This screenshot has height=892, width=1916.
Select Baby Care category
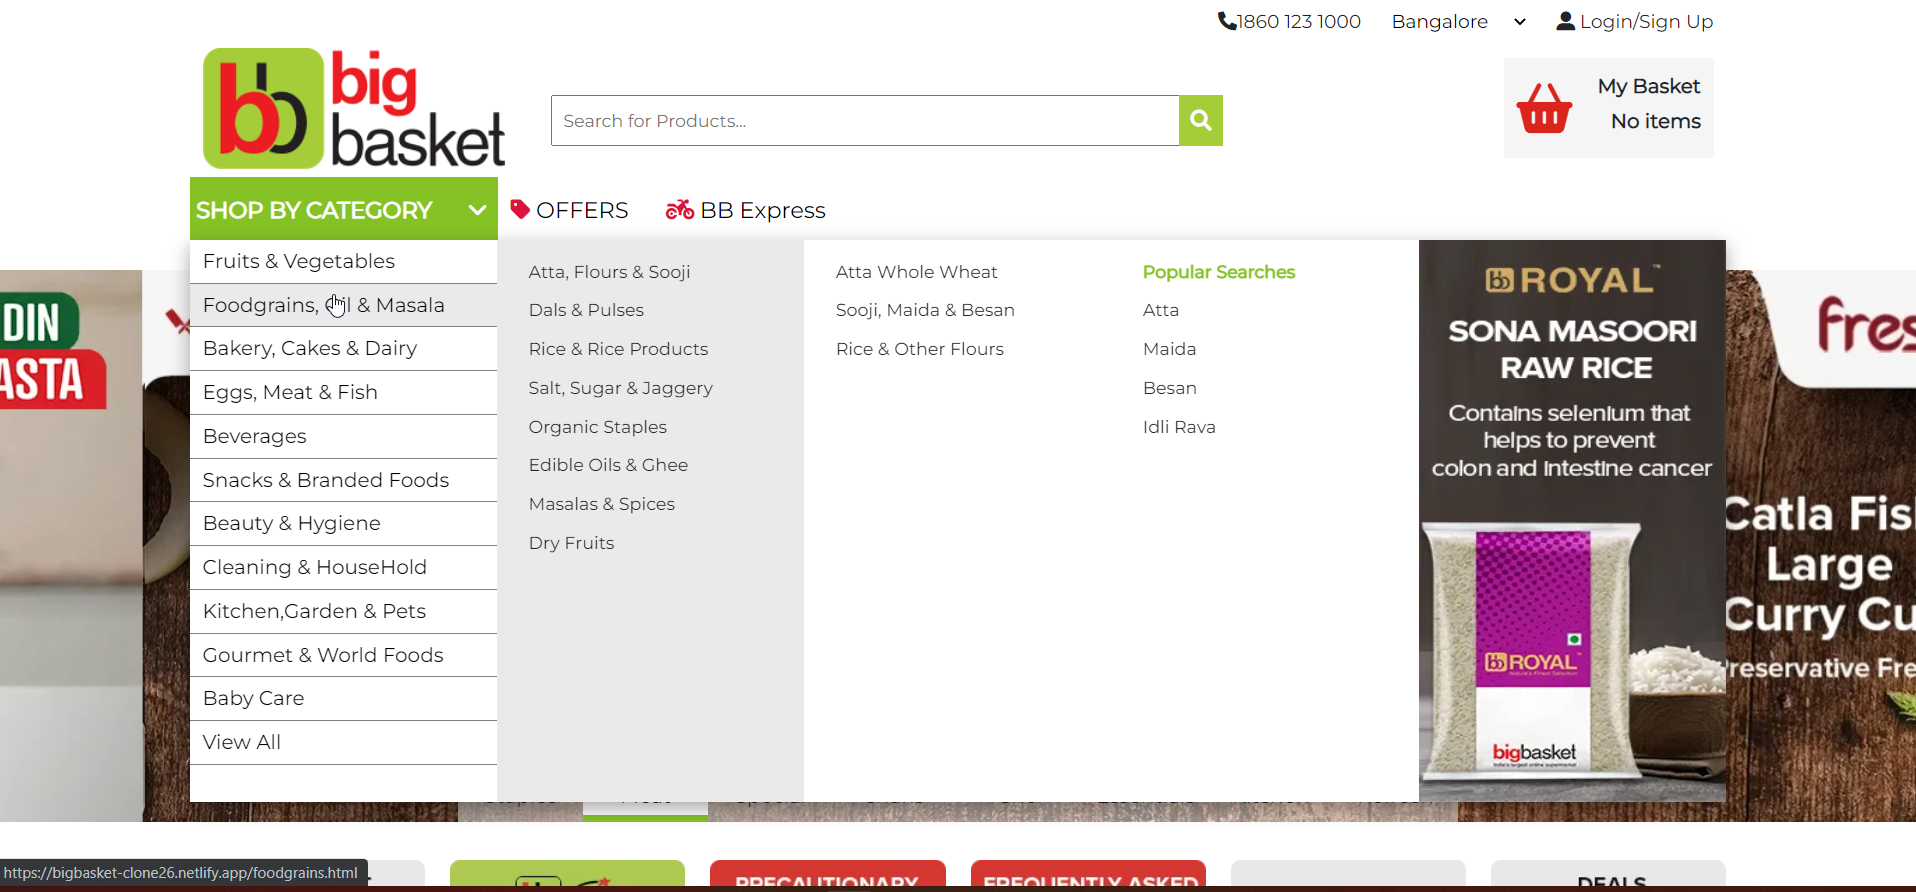point(343,698)
